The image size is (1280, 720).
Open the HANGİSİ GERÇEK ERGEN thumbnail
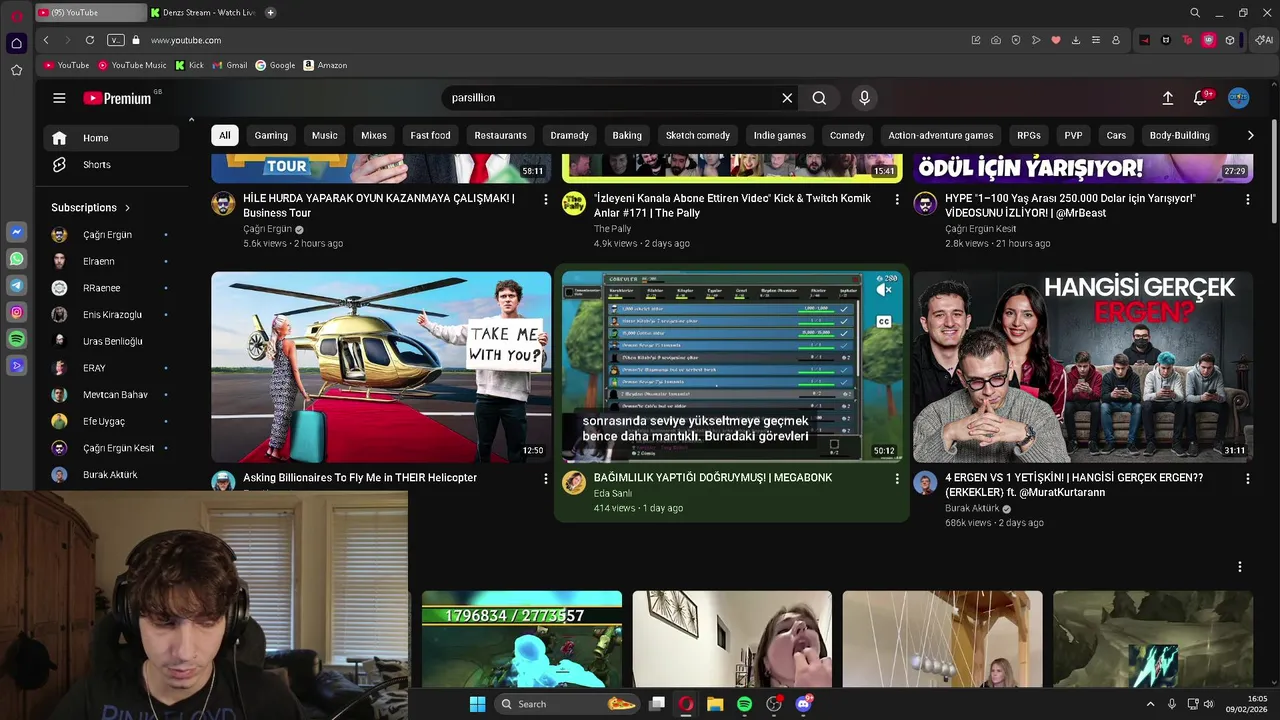(x=1083, y=367)
